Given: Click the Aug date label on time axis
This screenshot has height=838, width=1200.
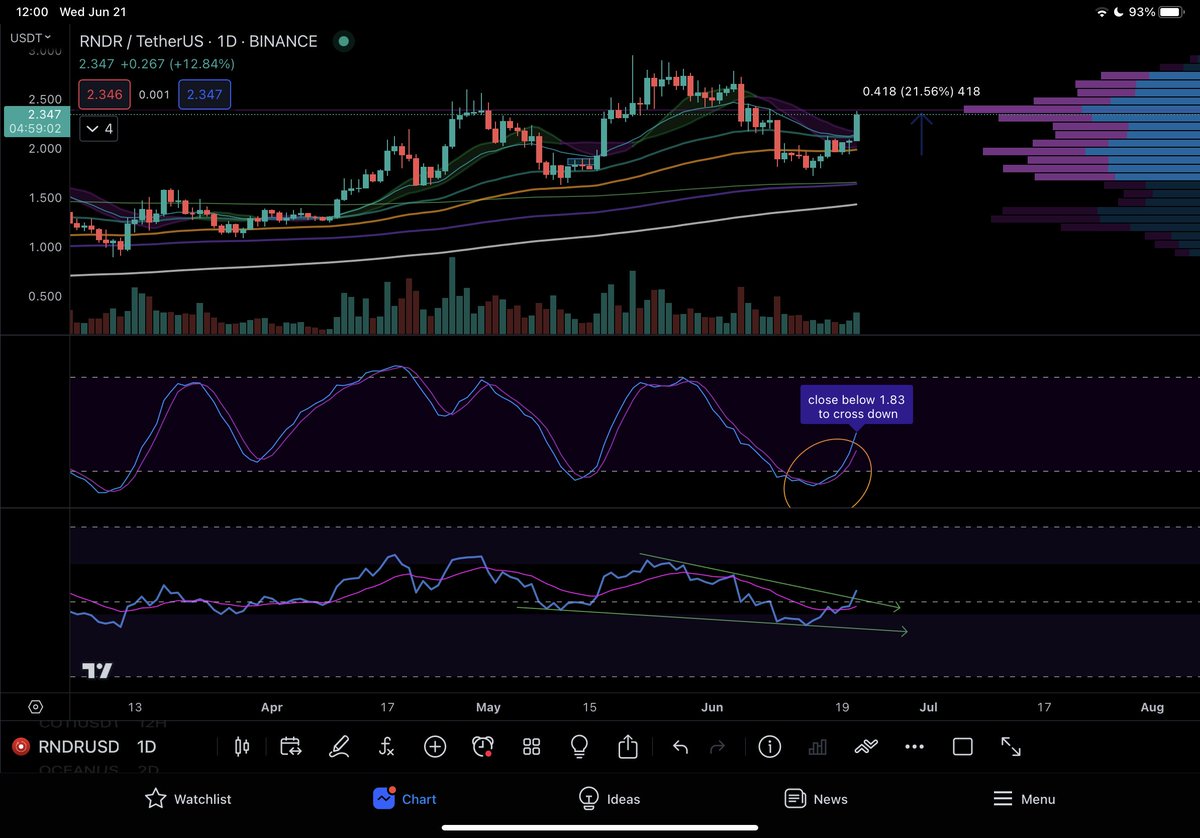Looking at the screenshot, I should [x=1152, y=707].
